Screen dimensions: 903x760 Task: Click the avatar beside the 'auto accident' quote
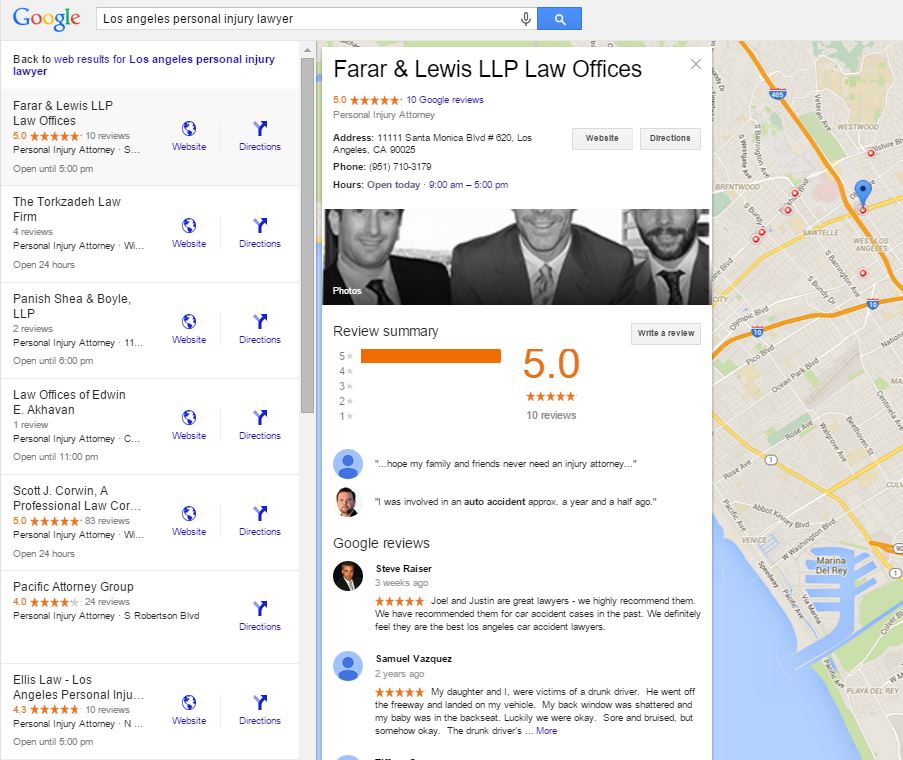(x=348, y=502)
